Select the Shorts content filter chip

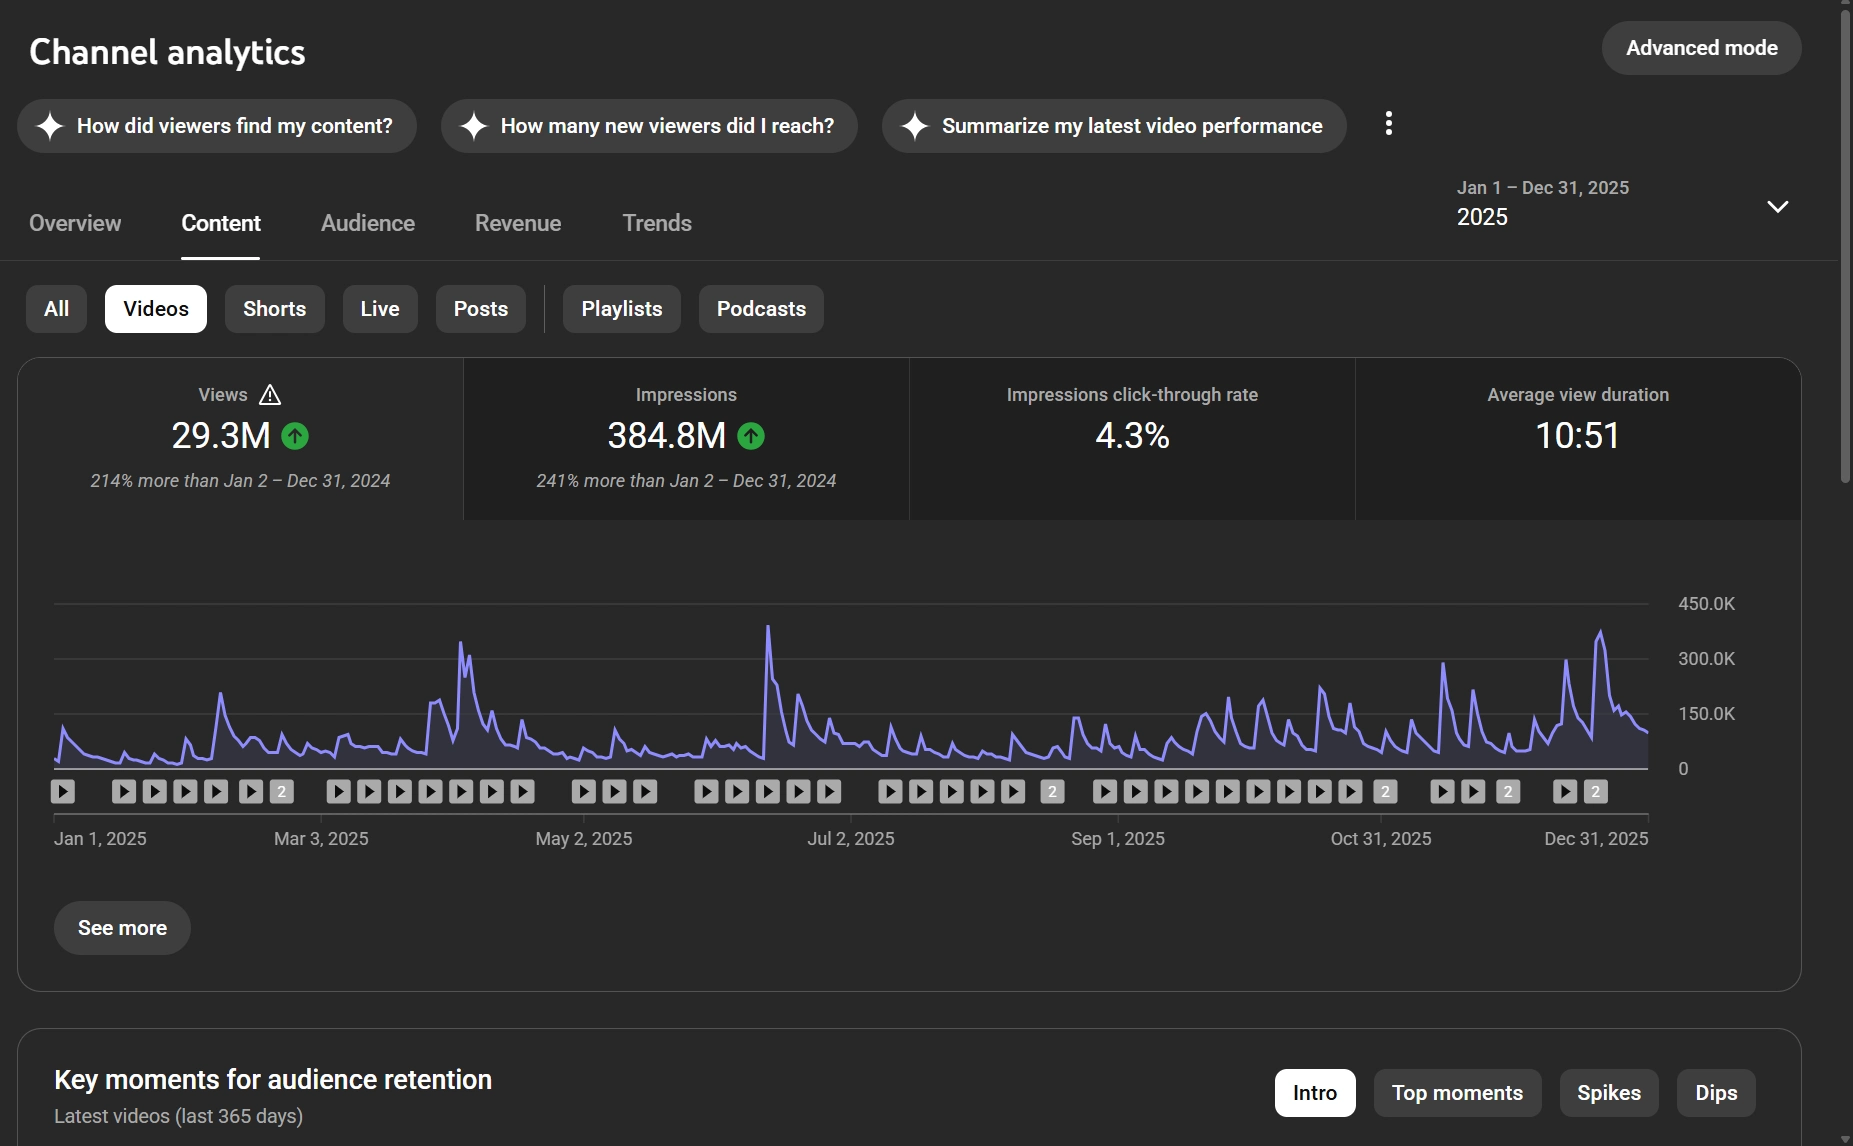pyautogui.click(x=274, y=309)
